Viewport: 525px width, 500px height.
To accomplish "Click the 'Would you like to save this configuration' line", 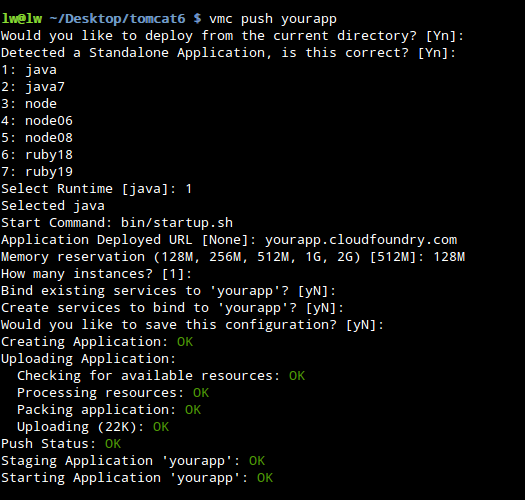I will pos(193,325).
